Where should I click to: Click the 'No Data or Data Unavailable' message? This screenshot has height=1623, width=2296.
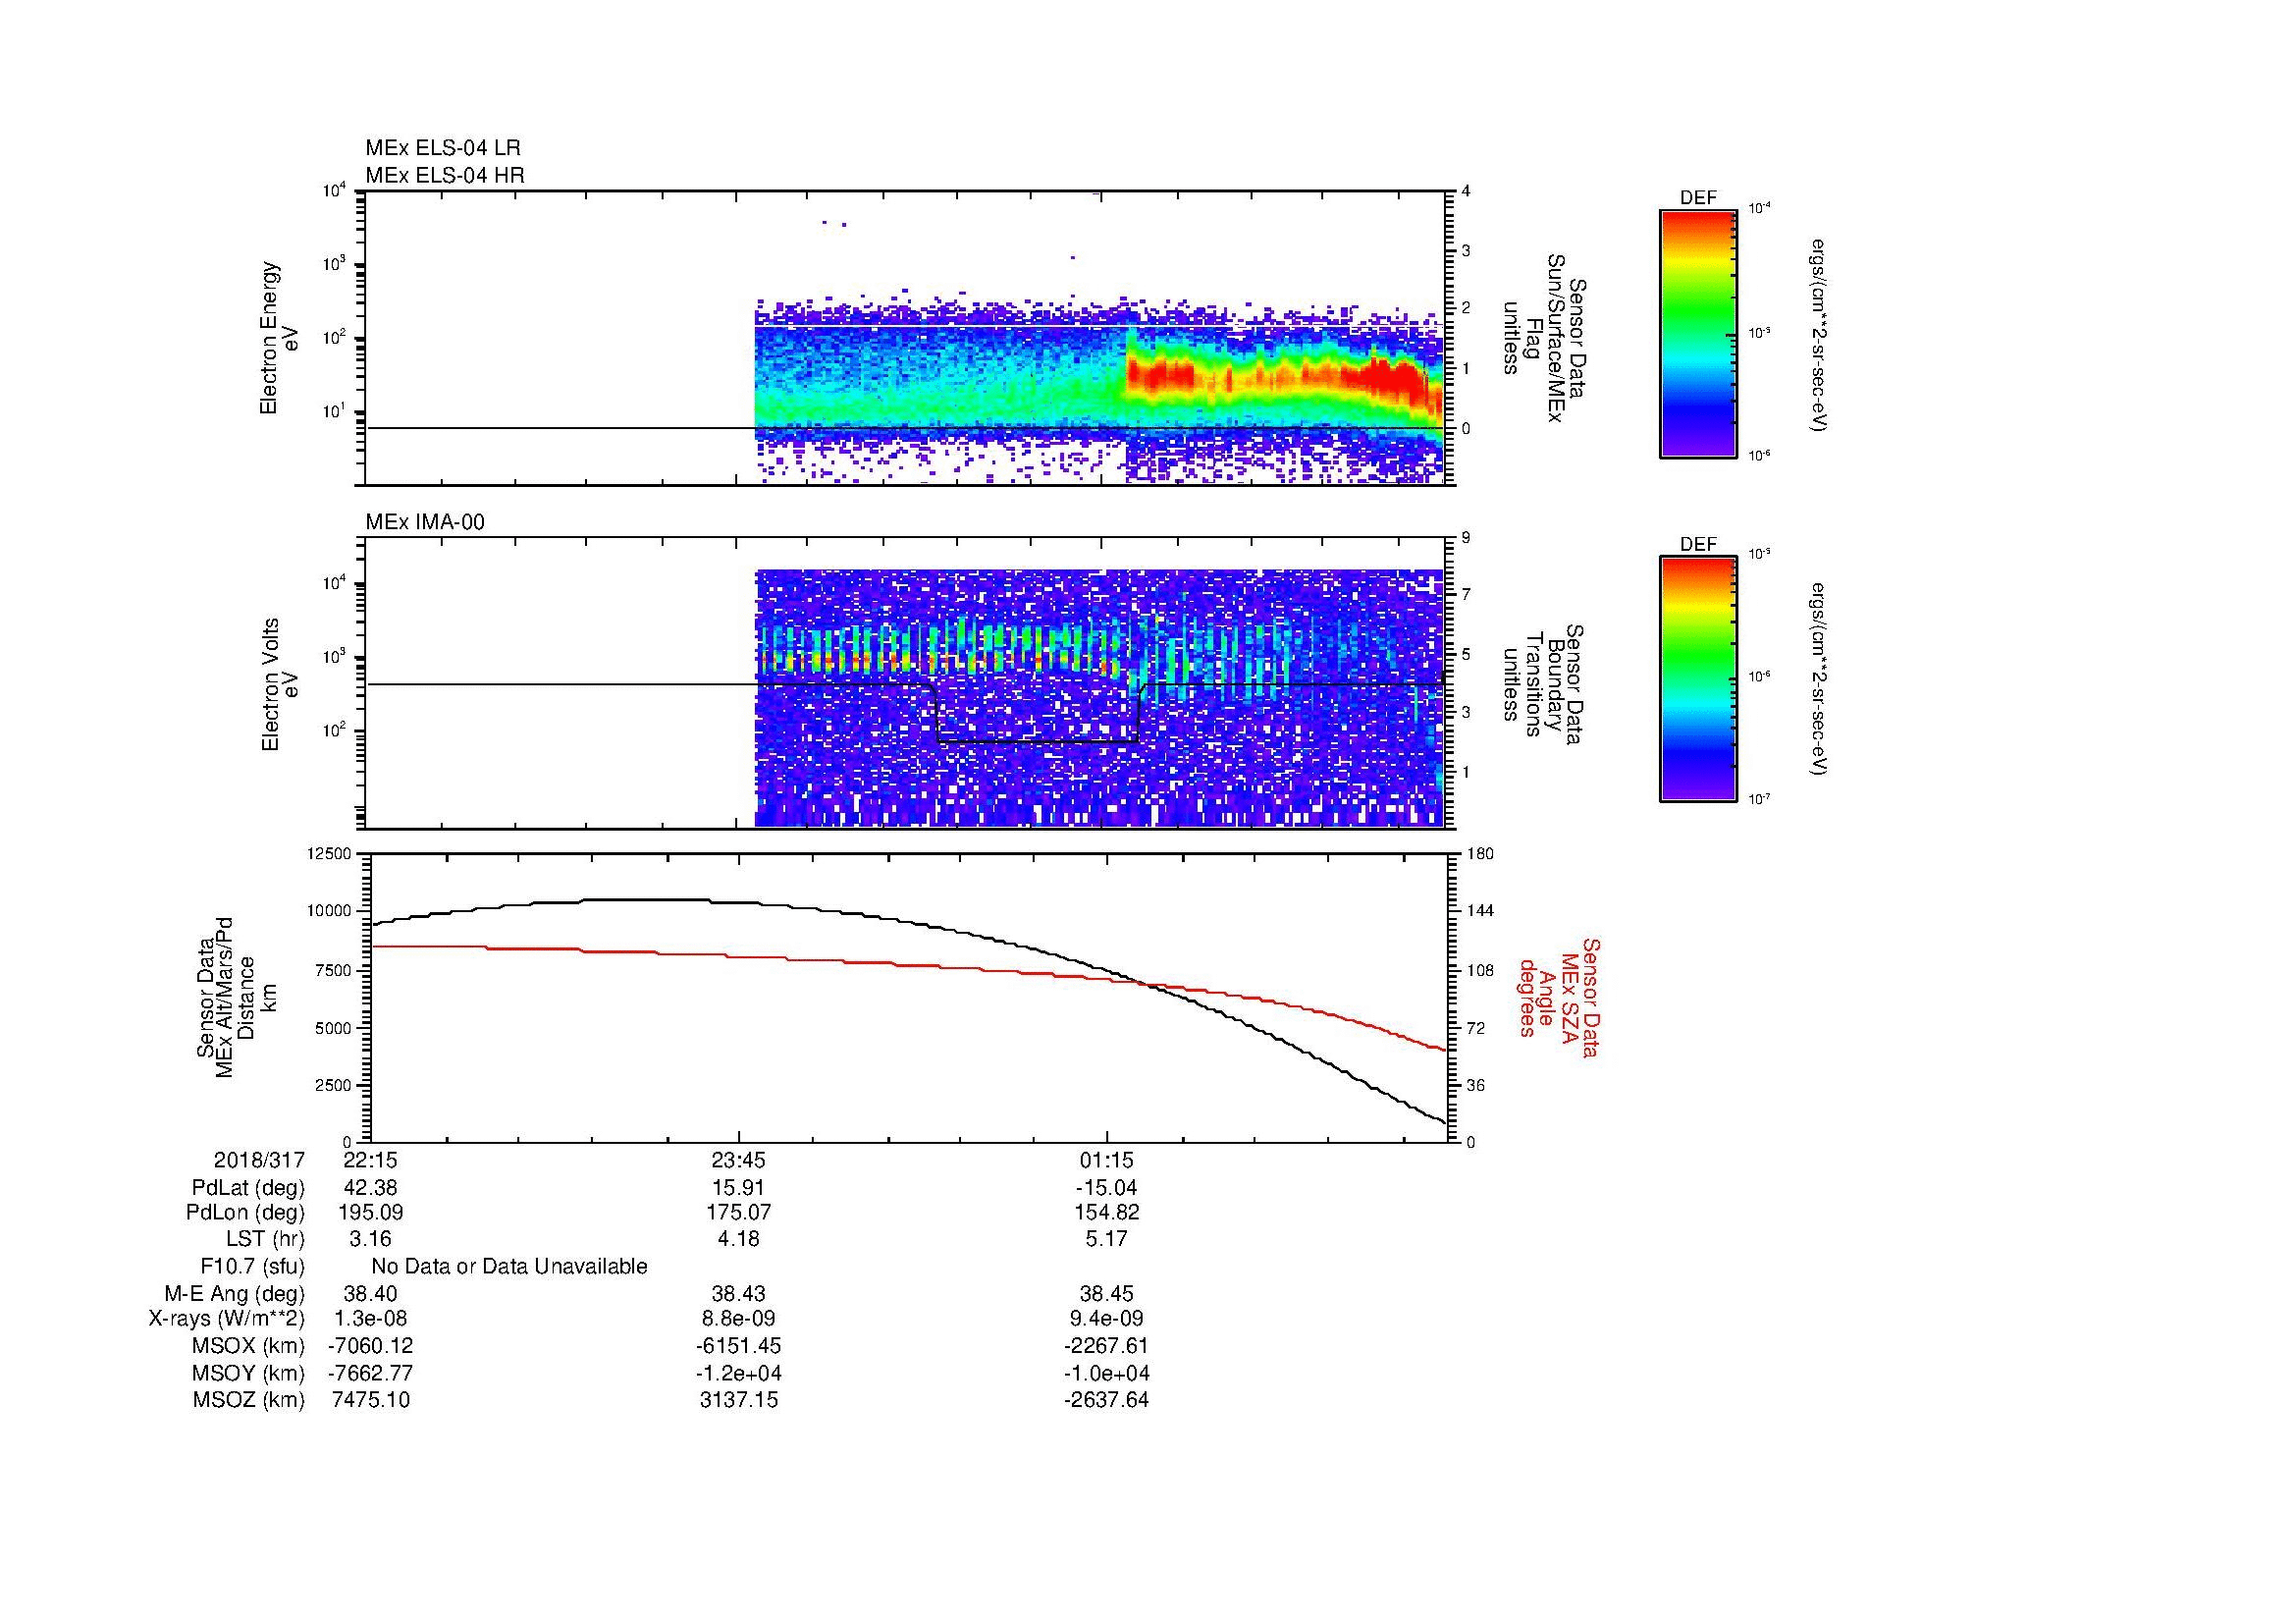[509, 1267]
